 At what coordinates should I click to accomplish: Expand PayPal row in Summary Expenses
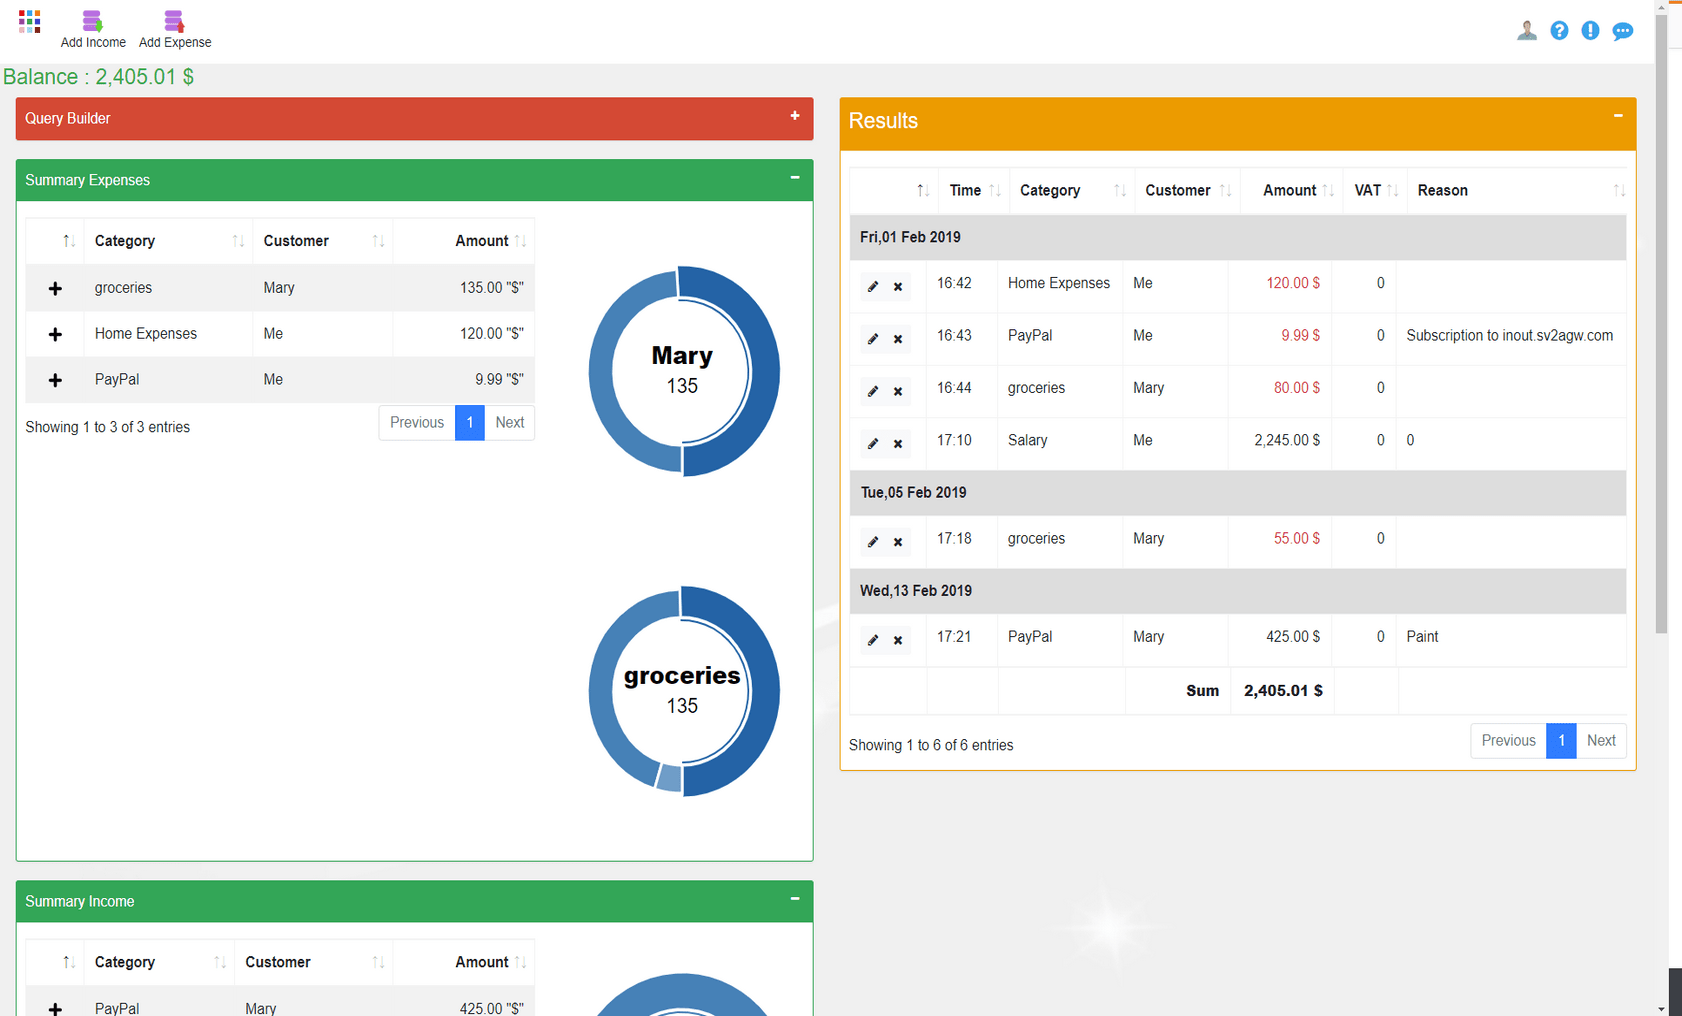click(x=55, y=381)
